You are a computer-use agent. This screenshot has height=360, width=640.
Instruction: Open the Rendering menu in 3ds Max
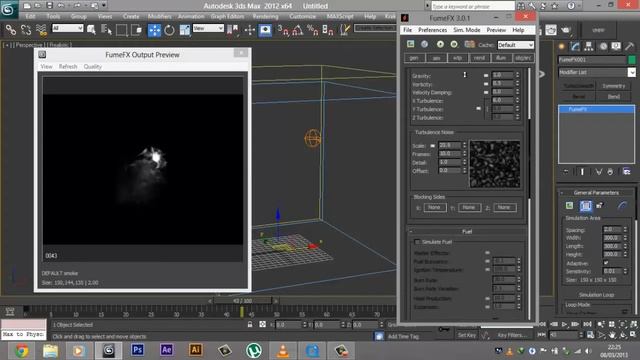pyautogui.click(x=265, y=16)
